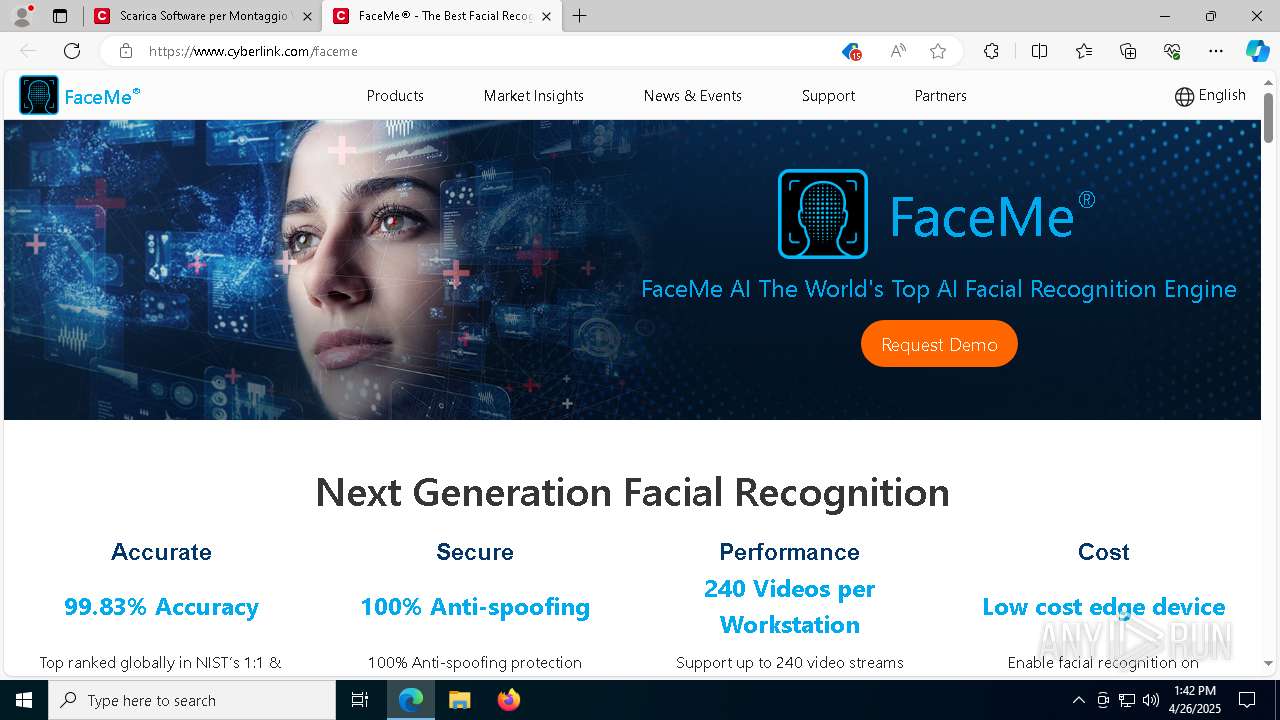Open the tab actions menu icon

60,16
